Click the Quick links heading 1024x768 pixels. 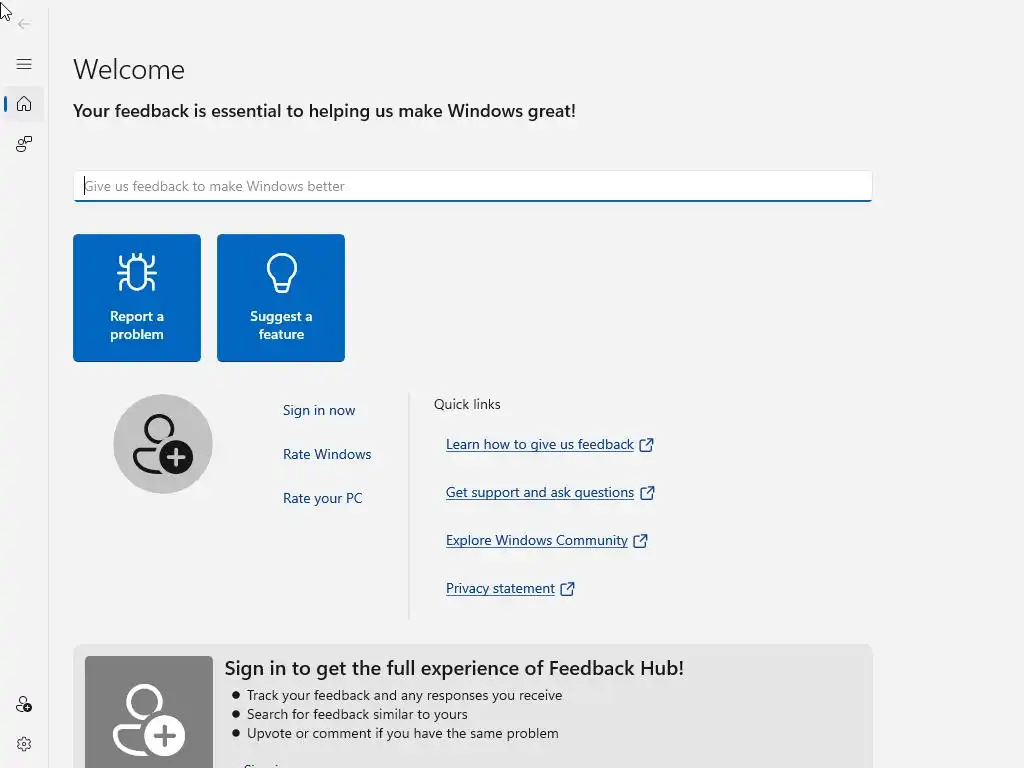(467, 404)
